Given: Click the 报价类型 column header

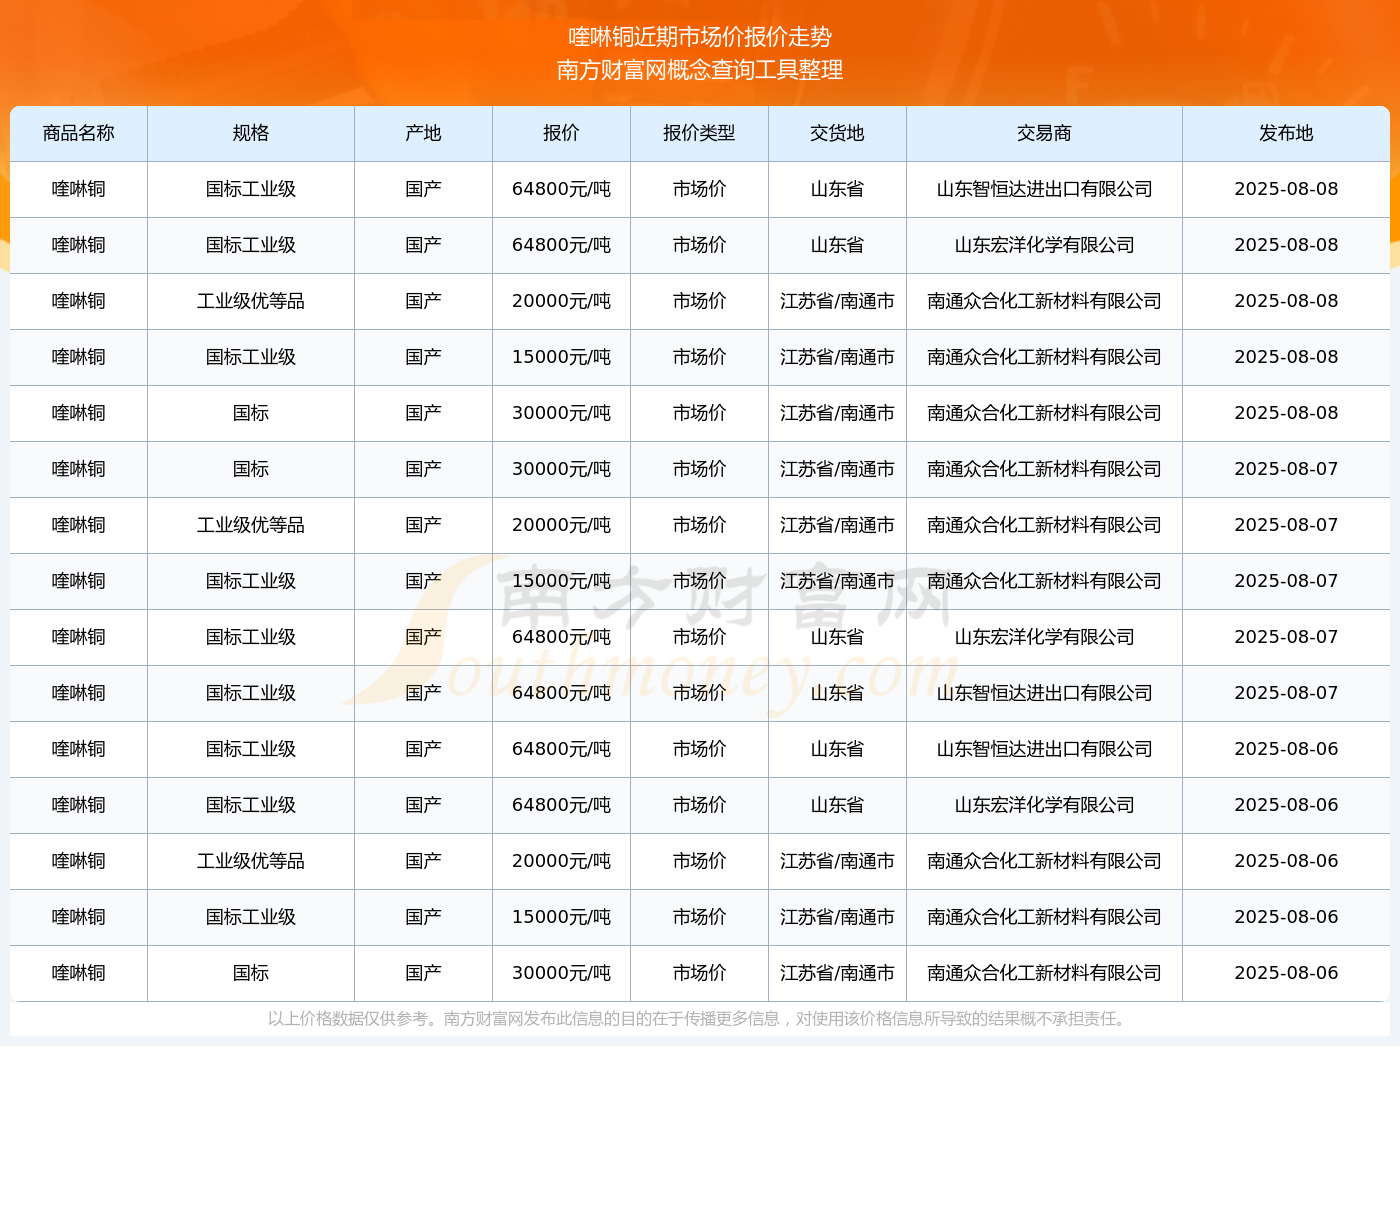Looking at the screenshot, I should click(x=700, y=133).
